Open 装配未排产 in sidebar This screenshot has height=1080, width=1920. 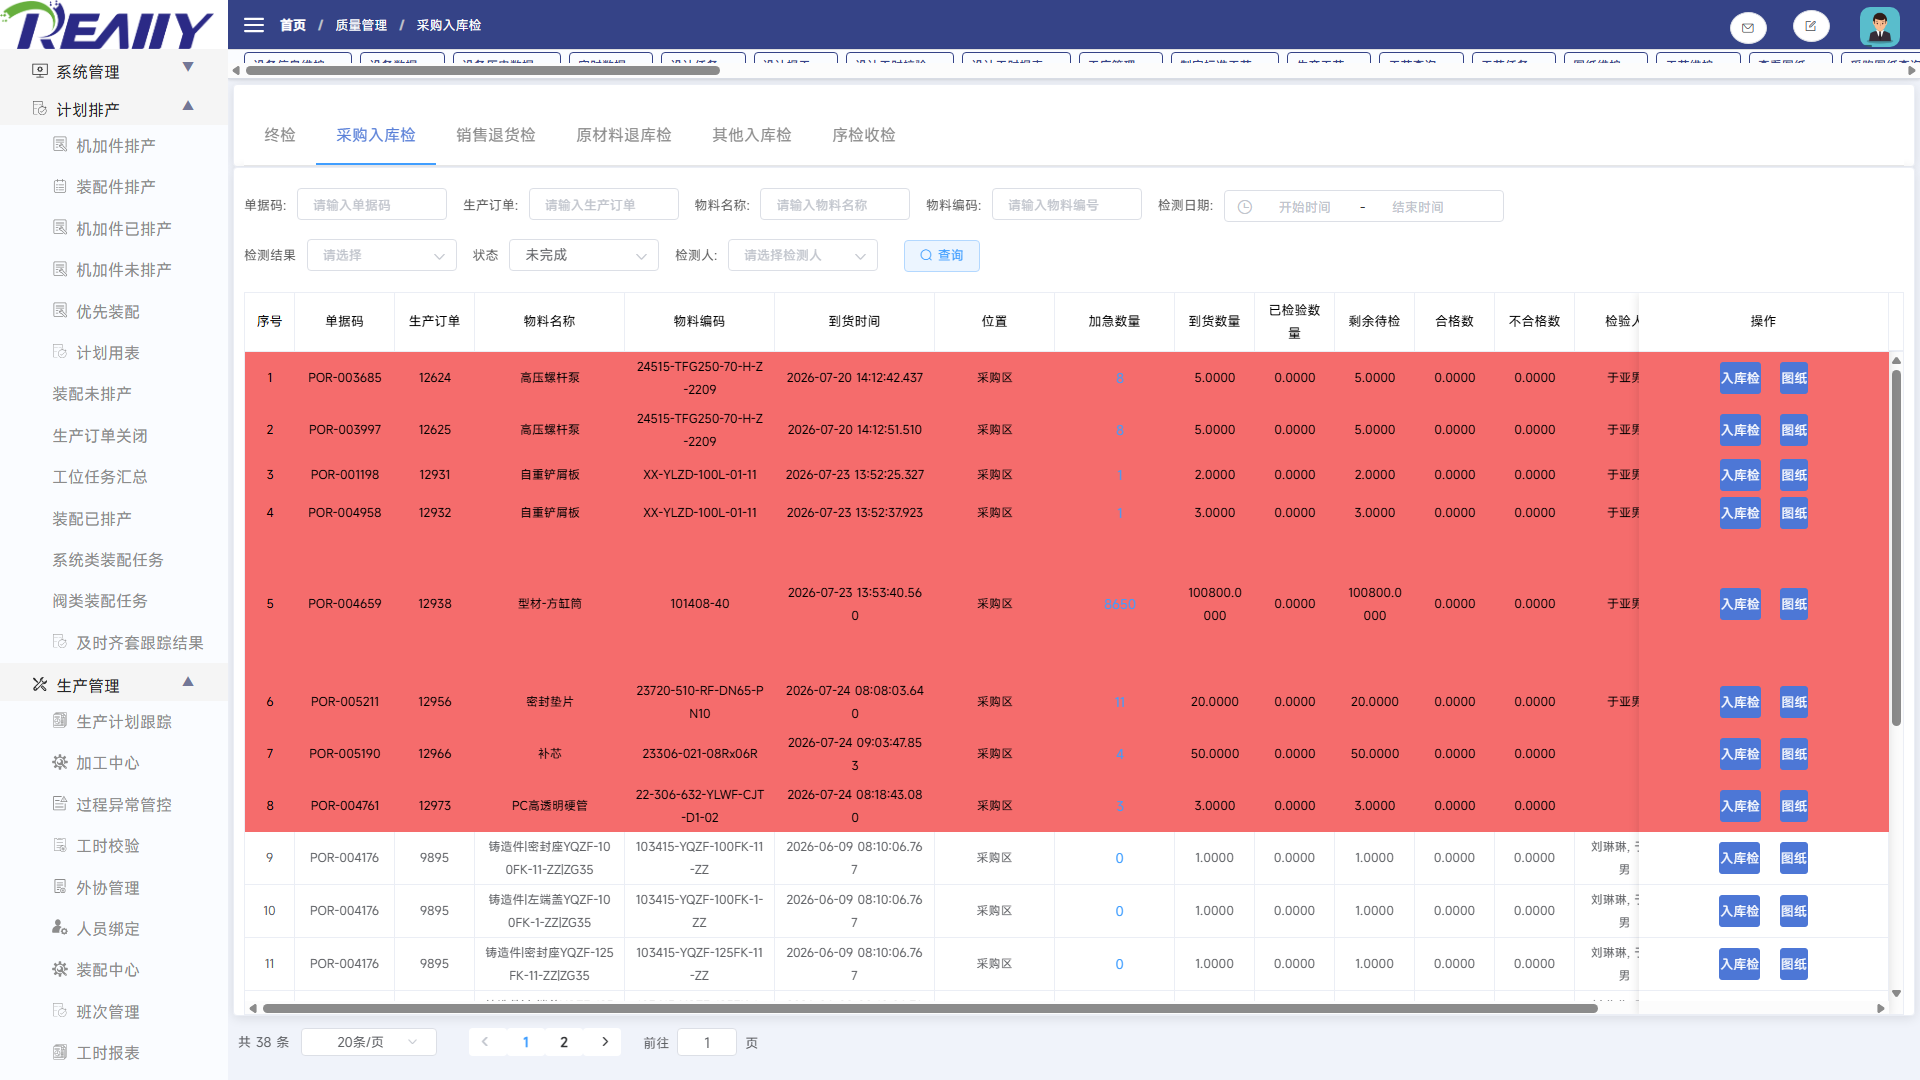[x=92, y=394]
